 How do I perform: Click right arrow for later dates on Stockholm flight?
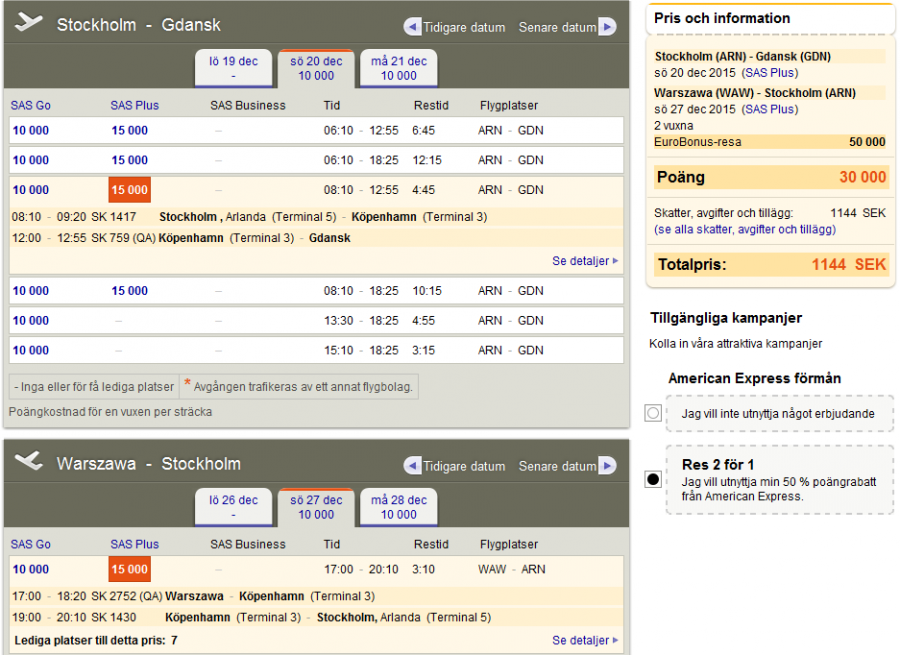tap(607, 27)
